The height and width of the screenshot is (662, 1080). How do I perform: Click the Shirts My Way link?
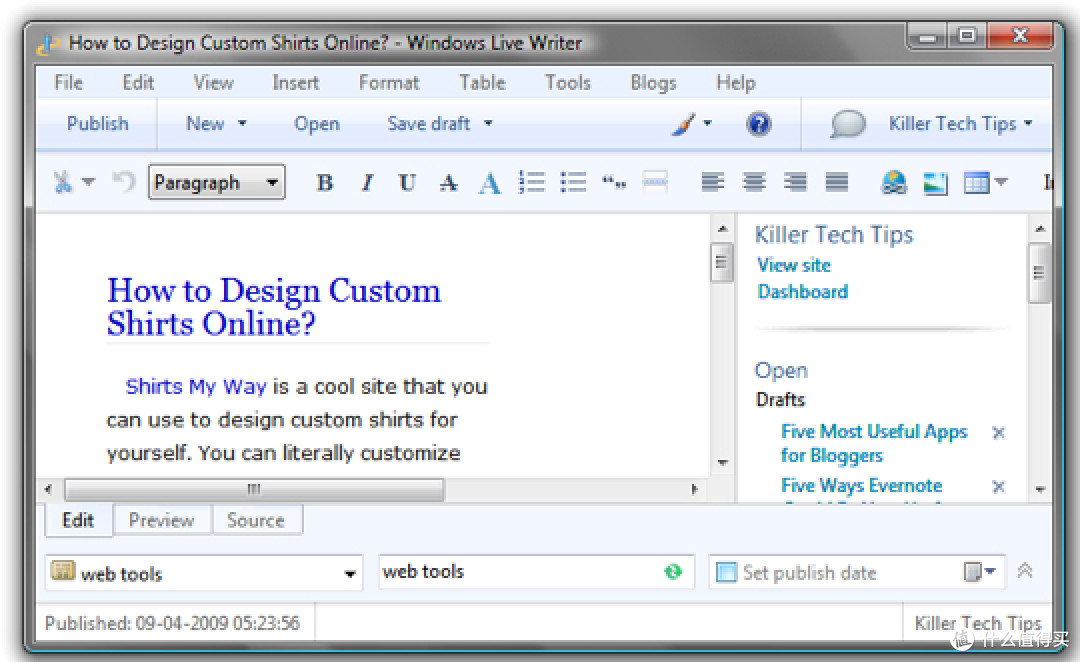point(196,386)
